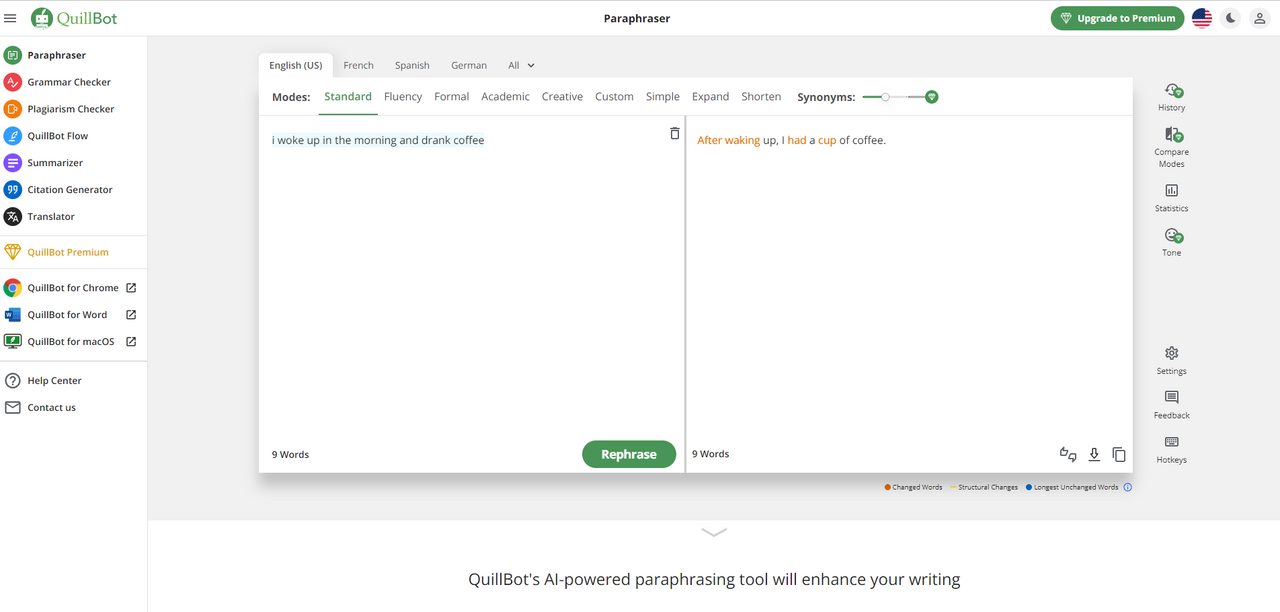Screen dimensions: 1280x612
Task: Open the All languages dropdown
Action: pos(521,65)
